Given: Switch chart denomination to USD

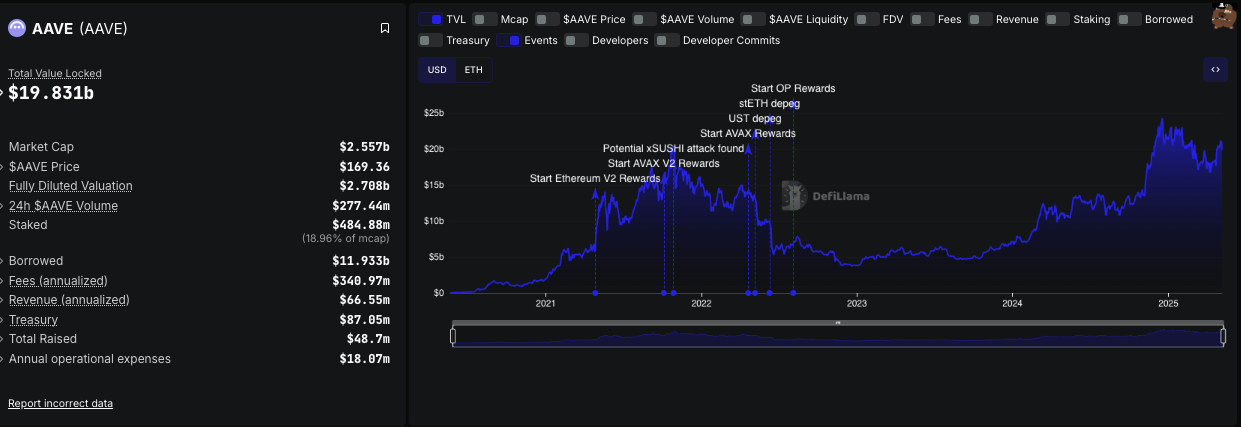Looking at the screenshot, I should click(x=437, y=70).
